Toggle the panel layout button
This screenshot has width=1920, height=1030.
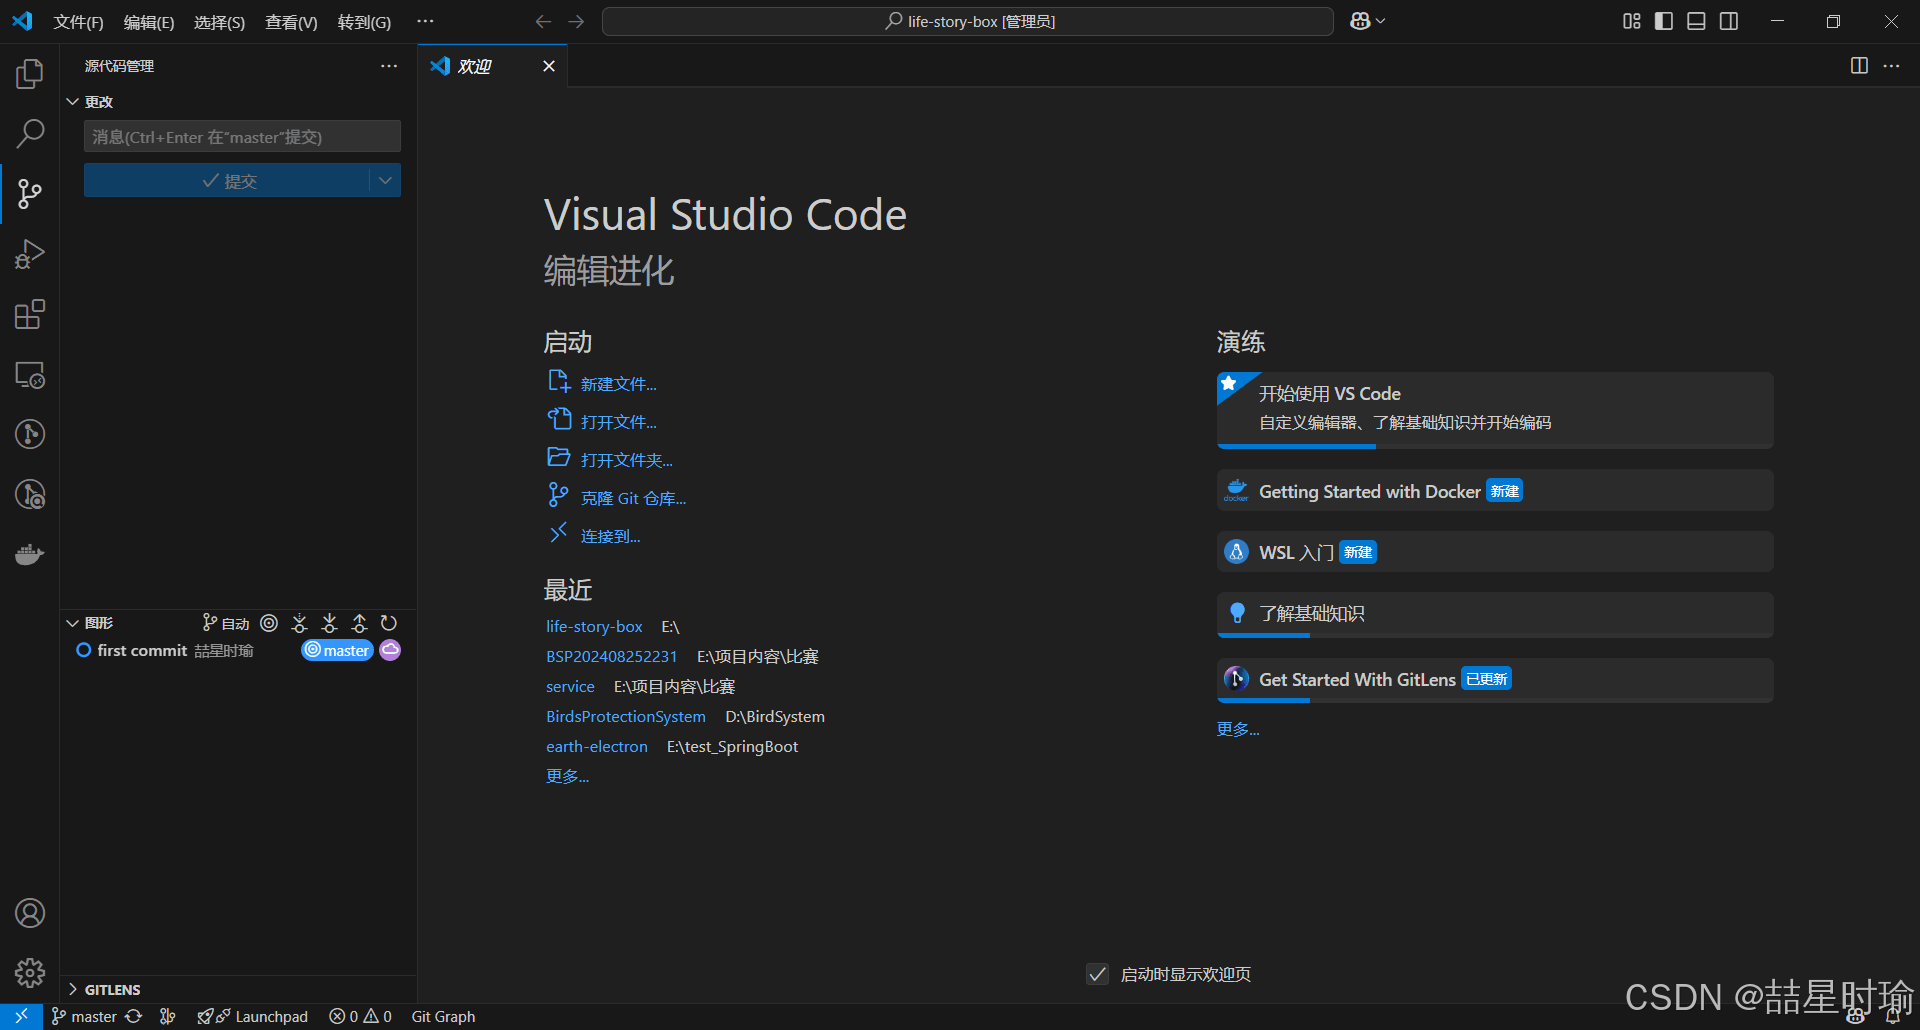click(x=1696, y=21)
